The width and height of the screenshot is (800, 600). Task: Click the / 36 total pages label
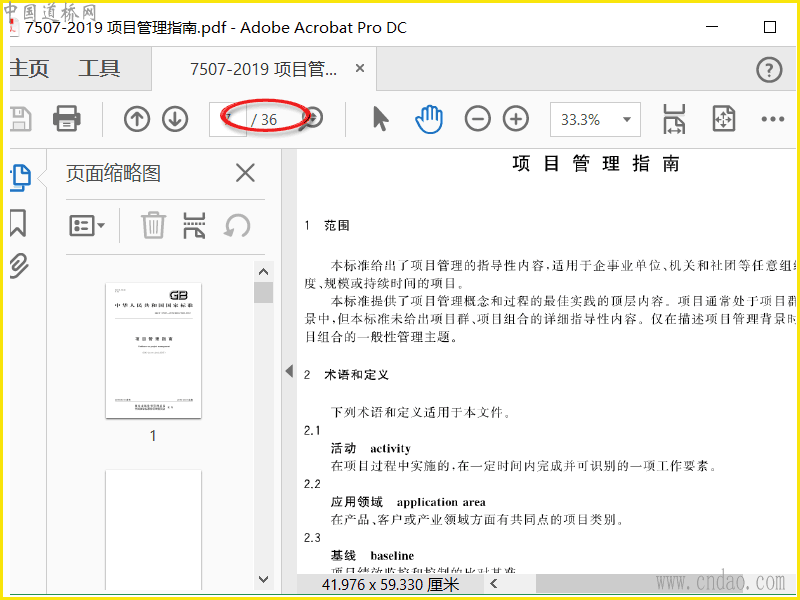(x=264, y=119)
